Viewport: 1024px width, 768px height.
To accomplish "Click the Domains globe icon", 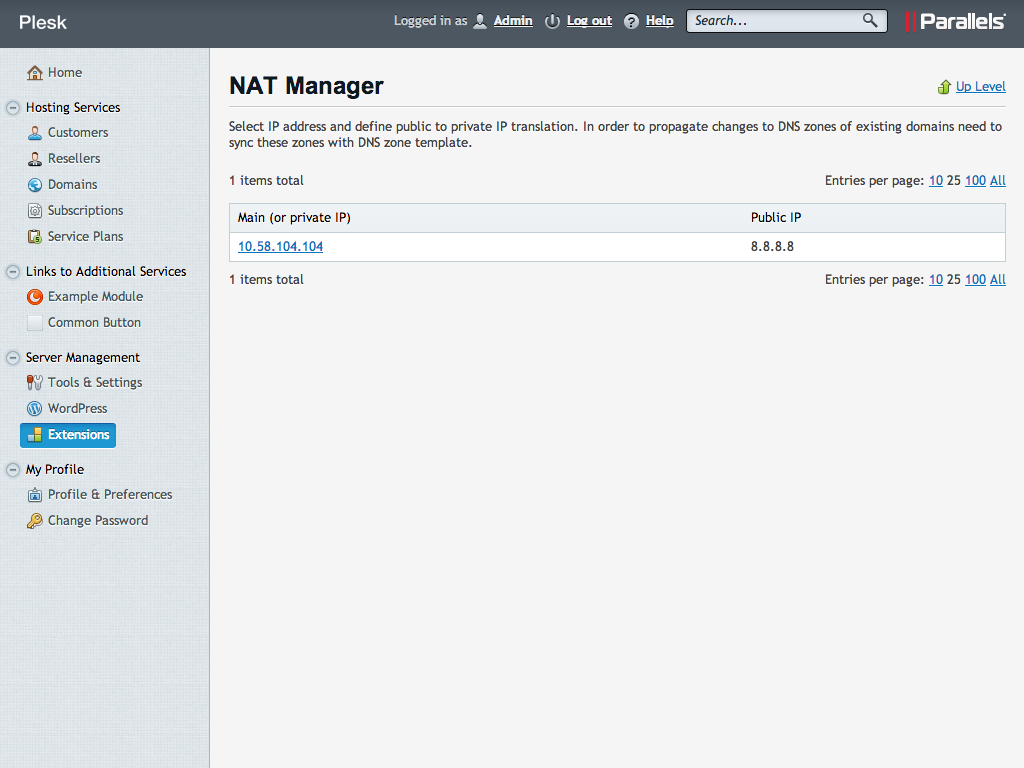I will click(x=35, y=185).
